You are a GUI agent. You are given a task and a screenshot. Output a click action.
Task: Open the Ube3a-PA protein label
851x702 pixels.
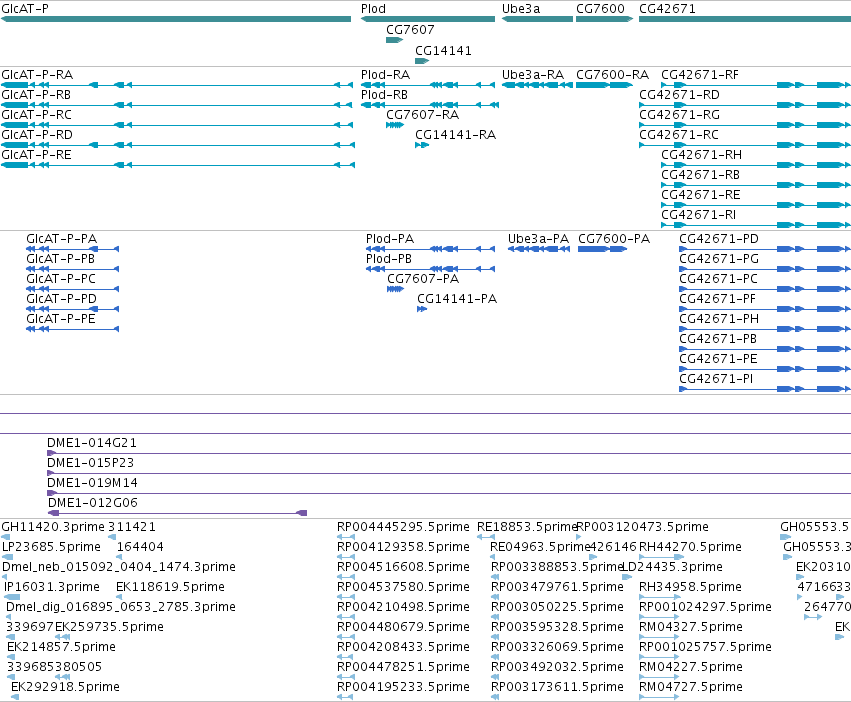coord(538,239)
